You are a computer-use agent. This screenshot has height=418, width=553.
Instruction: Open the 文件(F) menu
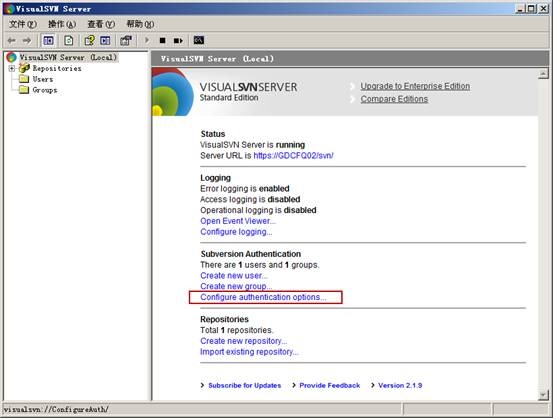tap(23, 24)
